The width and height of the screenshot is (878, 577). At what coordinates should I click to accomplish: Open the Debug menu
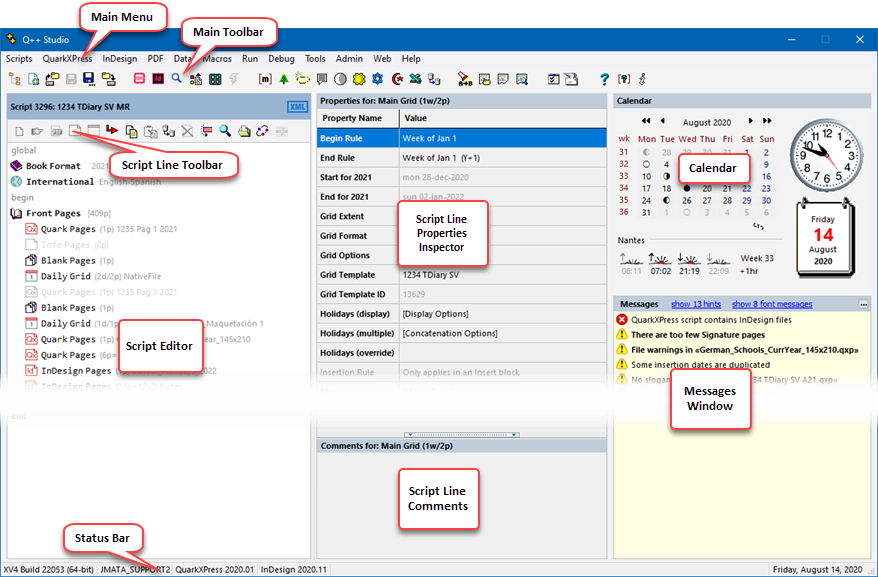coord(281,58)
